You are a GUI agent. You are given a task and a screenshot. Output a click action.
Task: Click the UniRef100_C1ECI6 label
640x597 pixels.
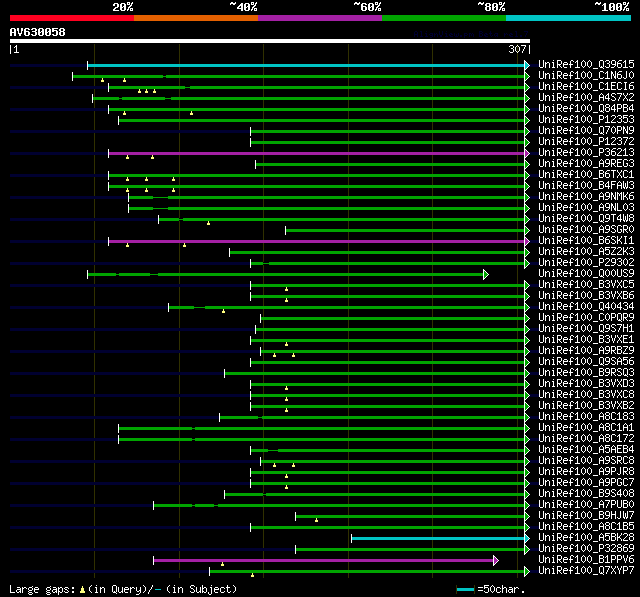pos(586,87)
